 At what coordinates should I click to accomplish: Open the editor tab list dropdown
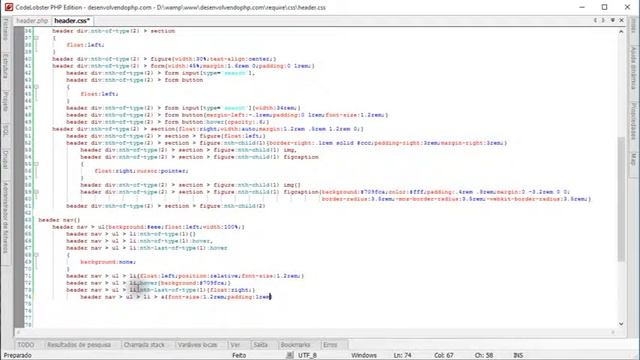[613, 20]
